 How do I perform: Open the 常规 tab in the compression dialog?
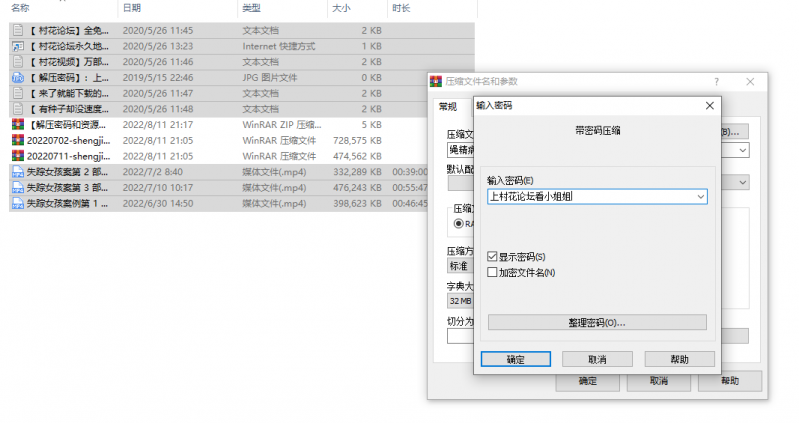[x=447, y=106]
